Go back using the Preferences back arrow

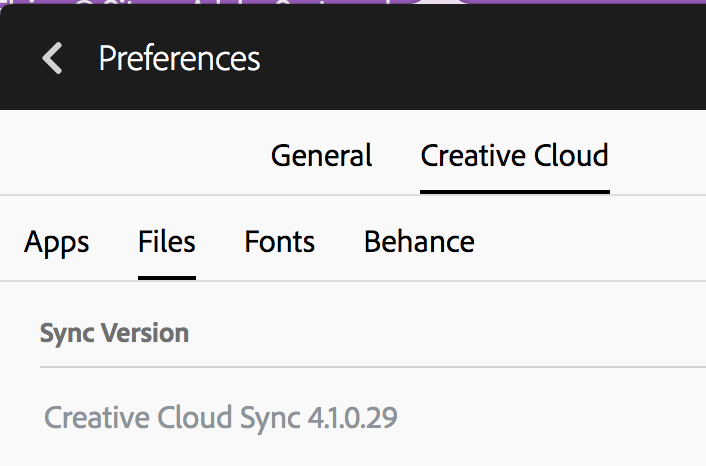52,58
